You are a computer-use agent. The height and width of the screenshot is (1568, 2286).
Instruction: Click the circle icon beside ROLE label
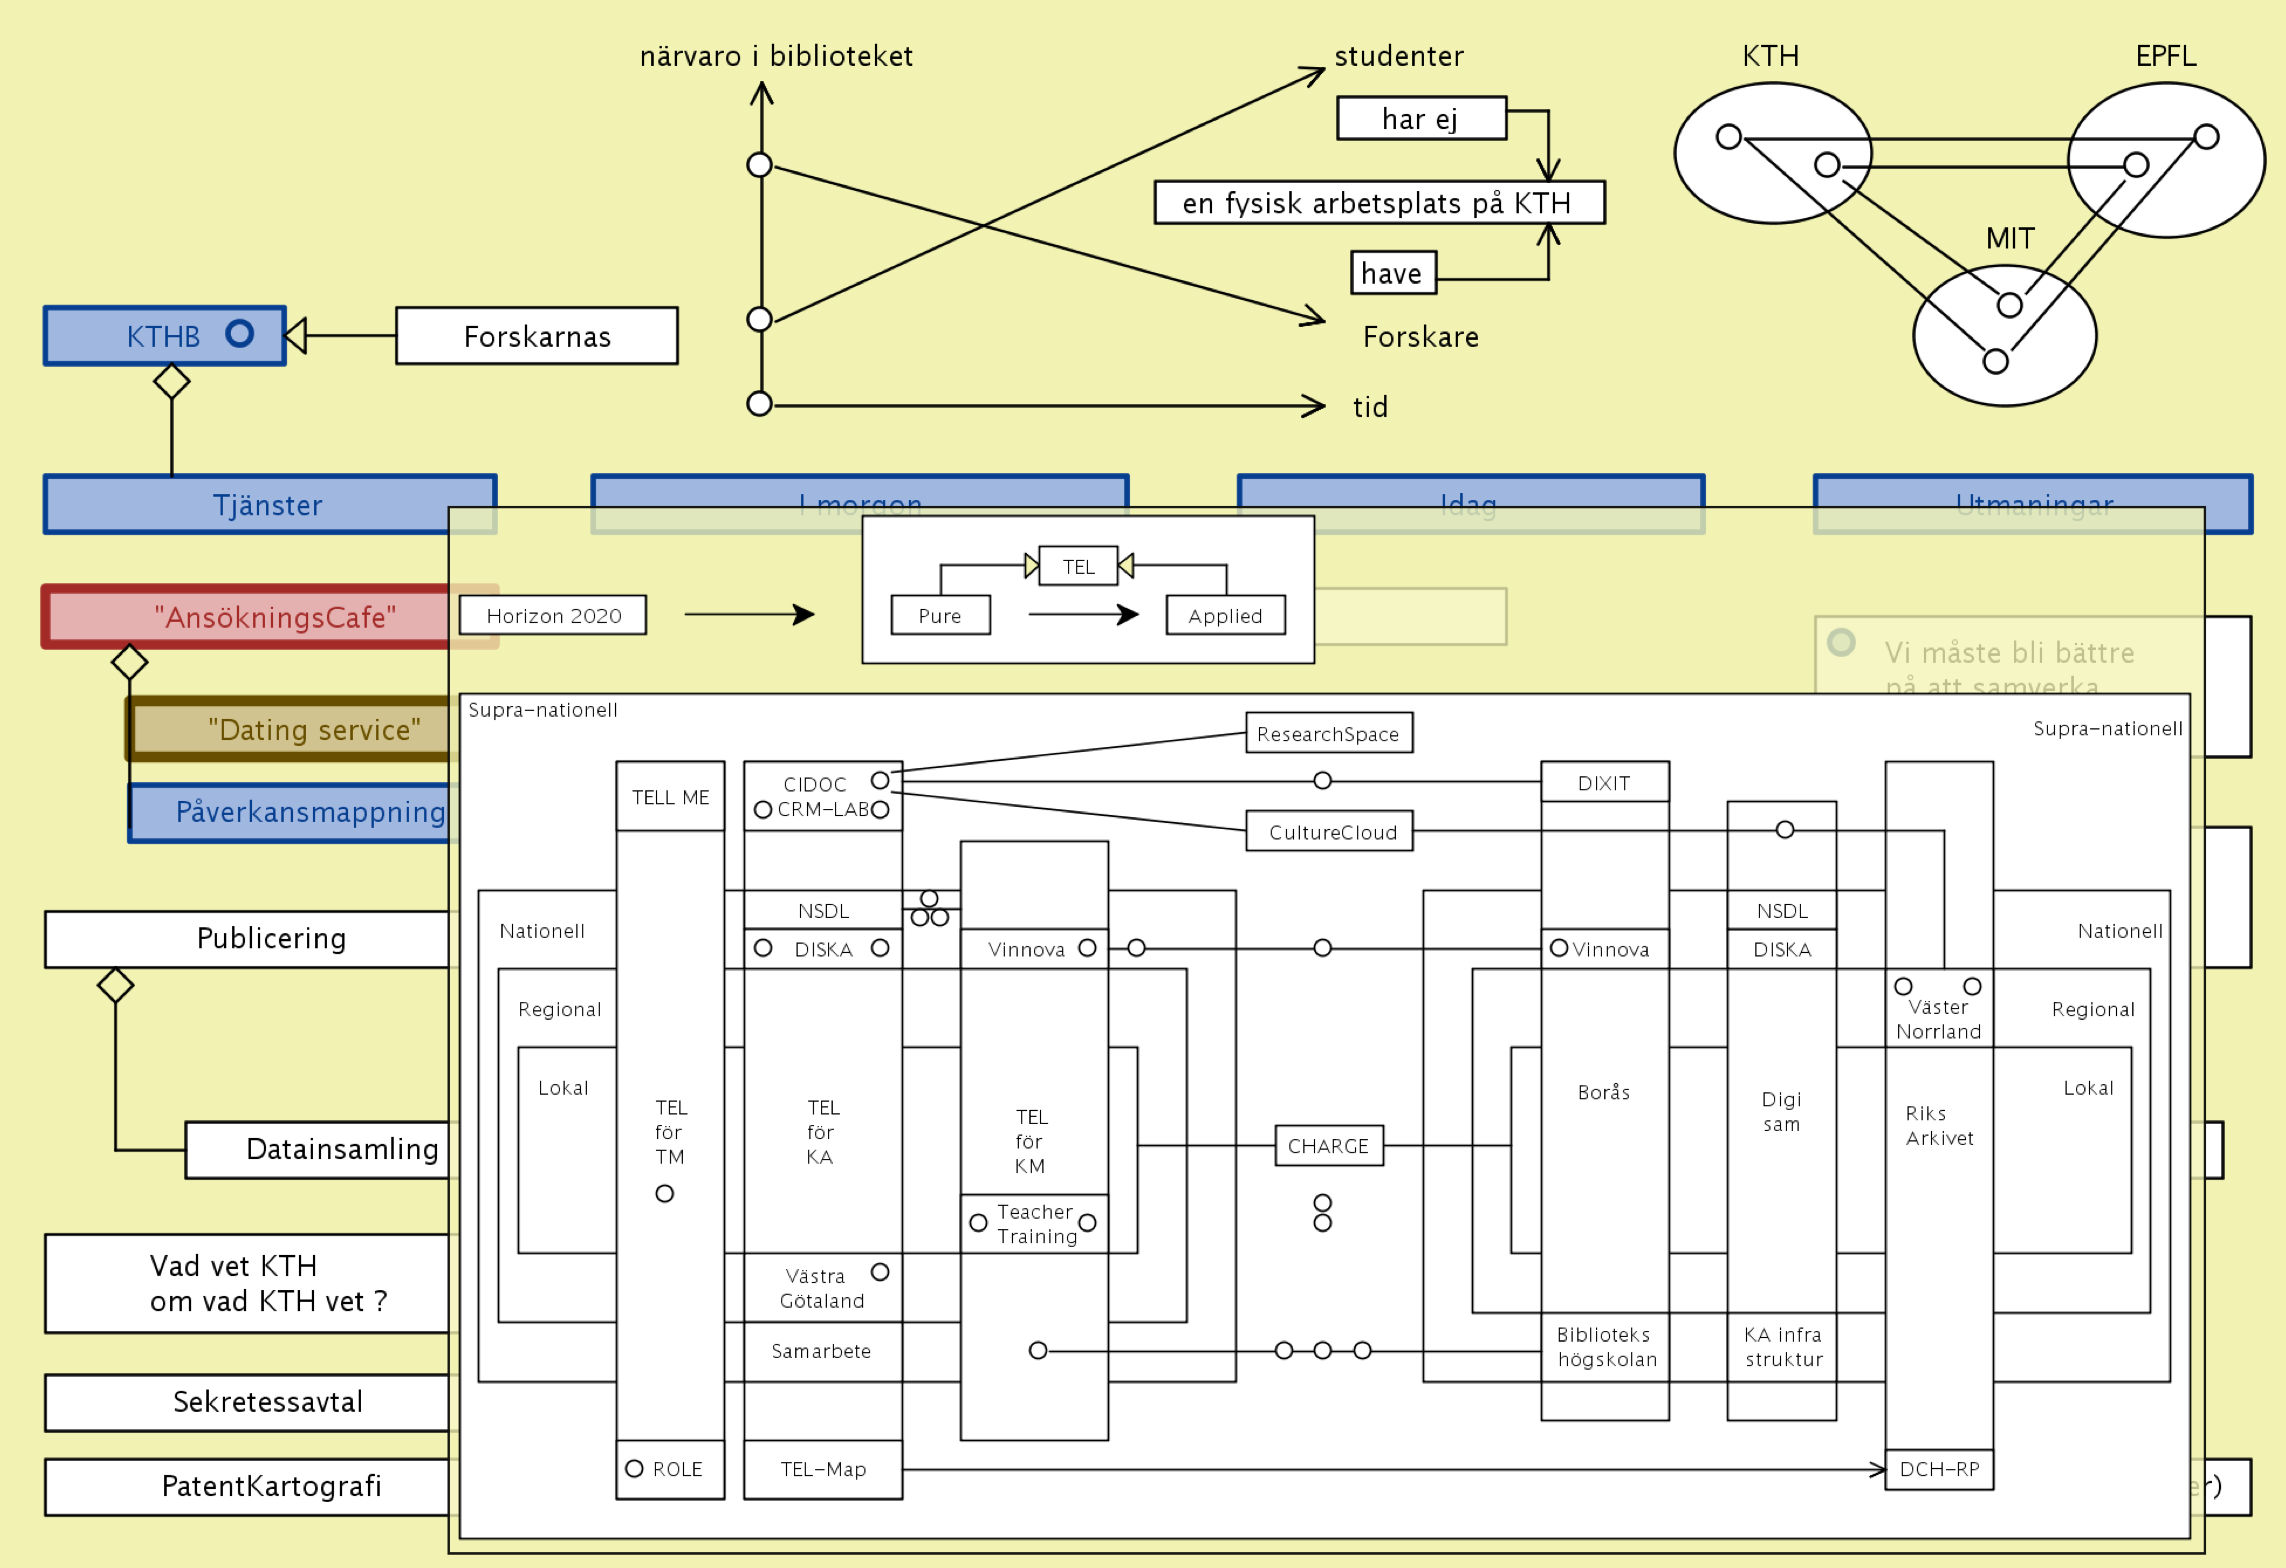point(634,1468)
